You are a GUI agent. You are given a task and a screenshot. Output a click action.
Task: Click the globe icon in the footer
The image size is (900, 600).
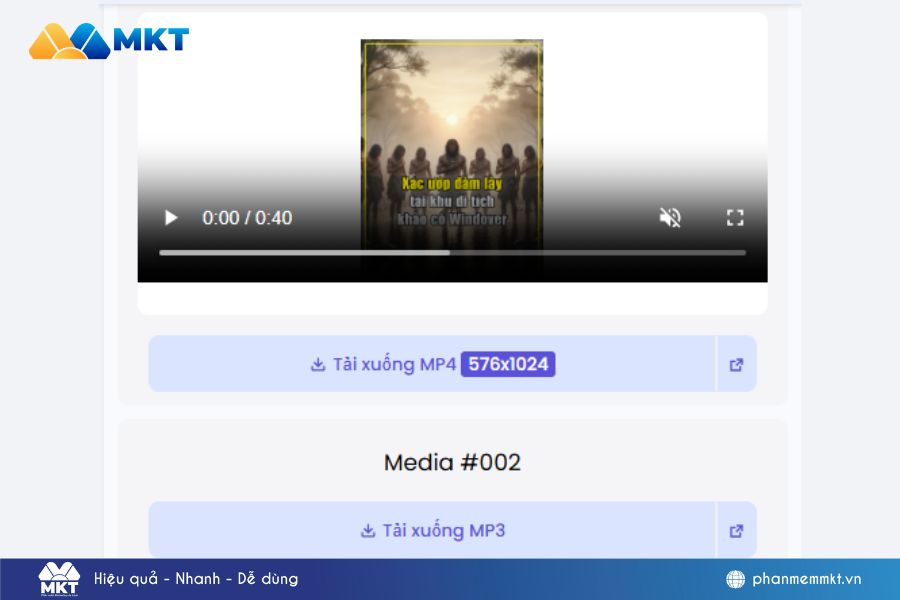click(735, 579)
